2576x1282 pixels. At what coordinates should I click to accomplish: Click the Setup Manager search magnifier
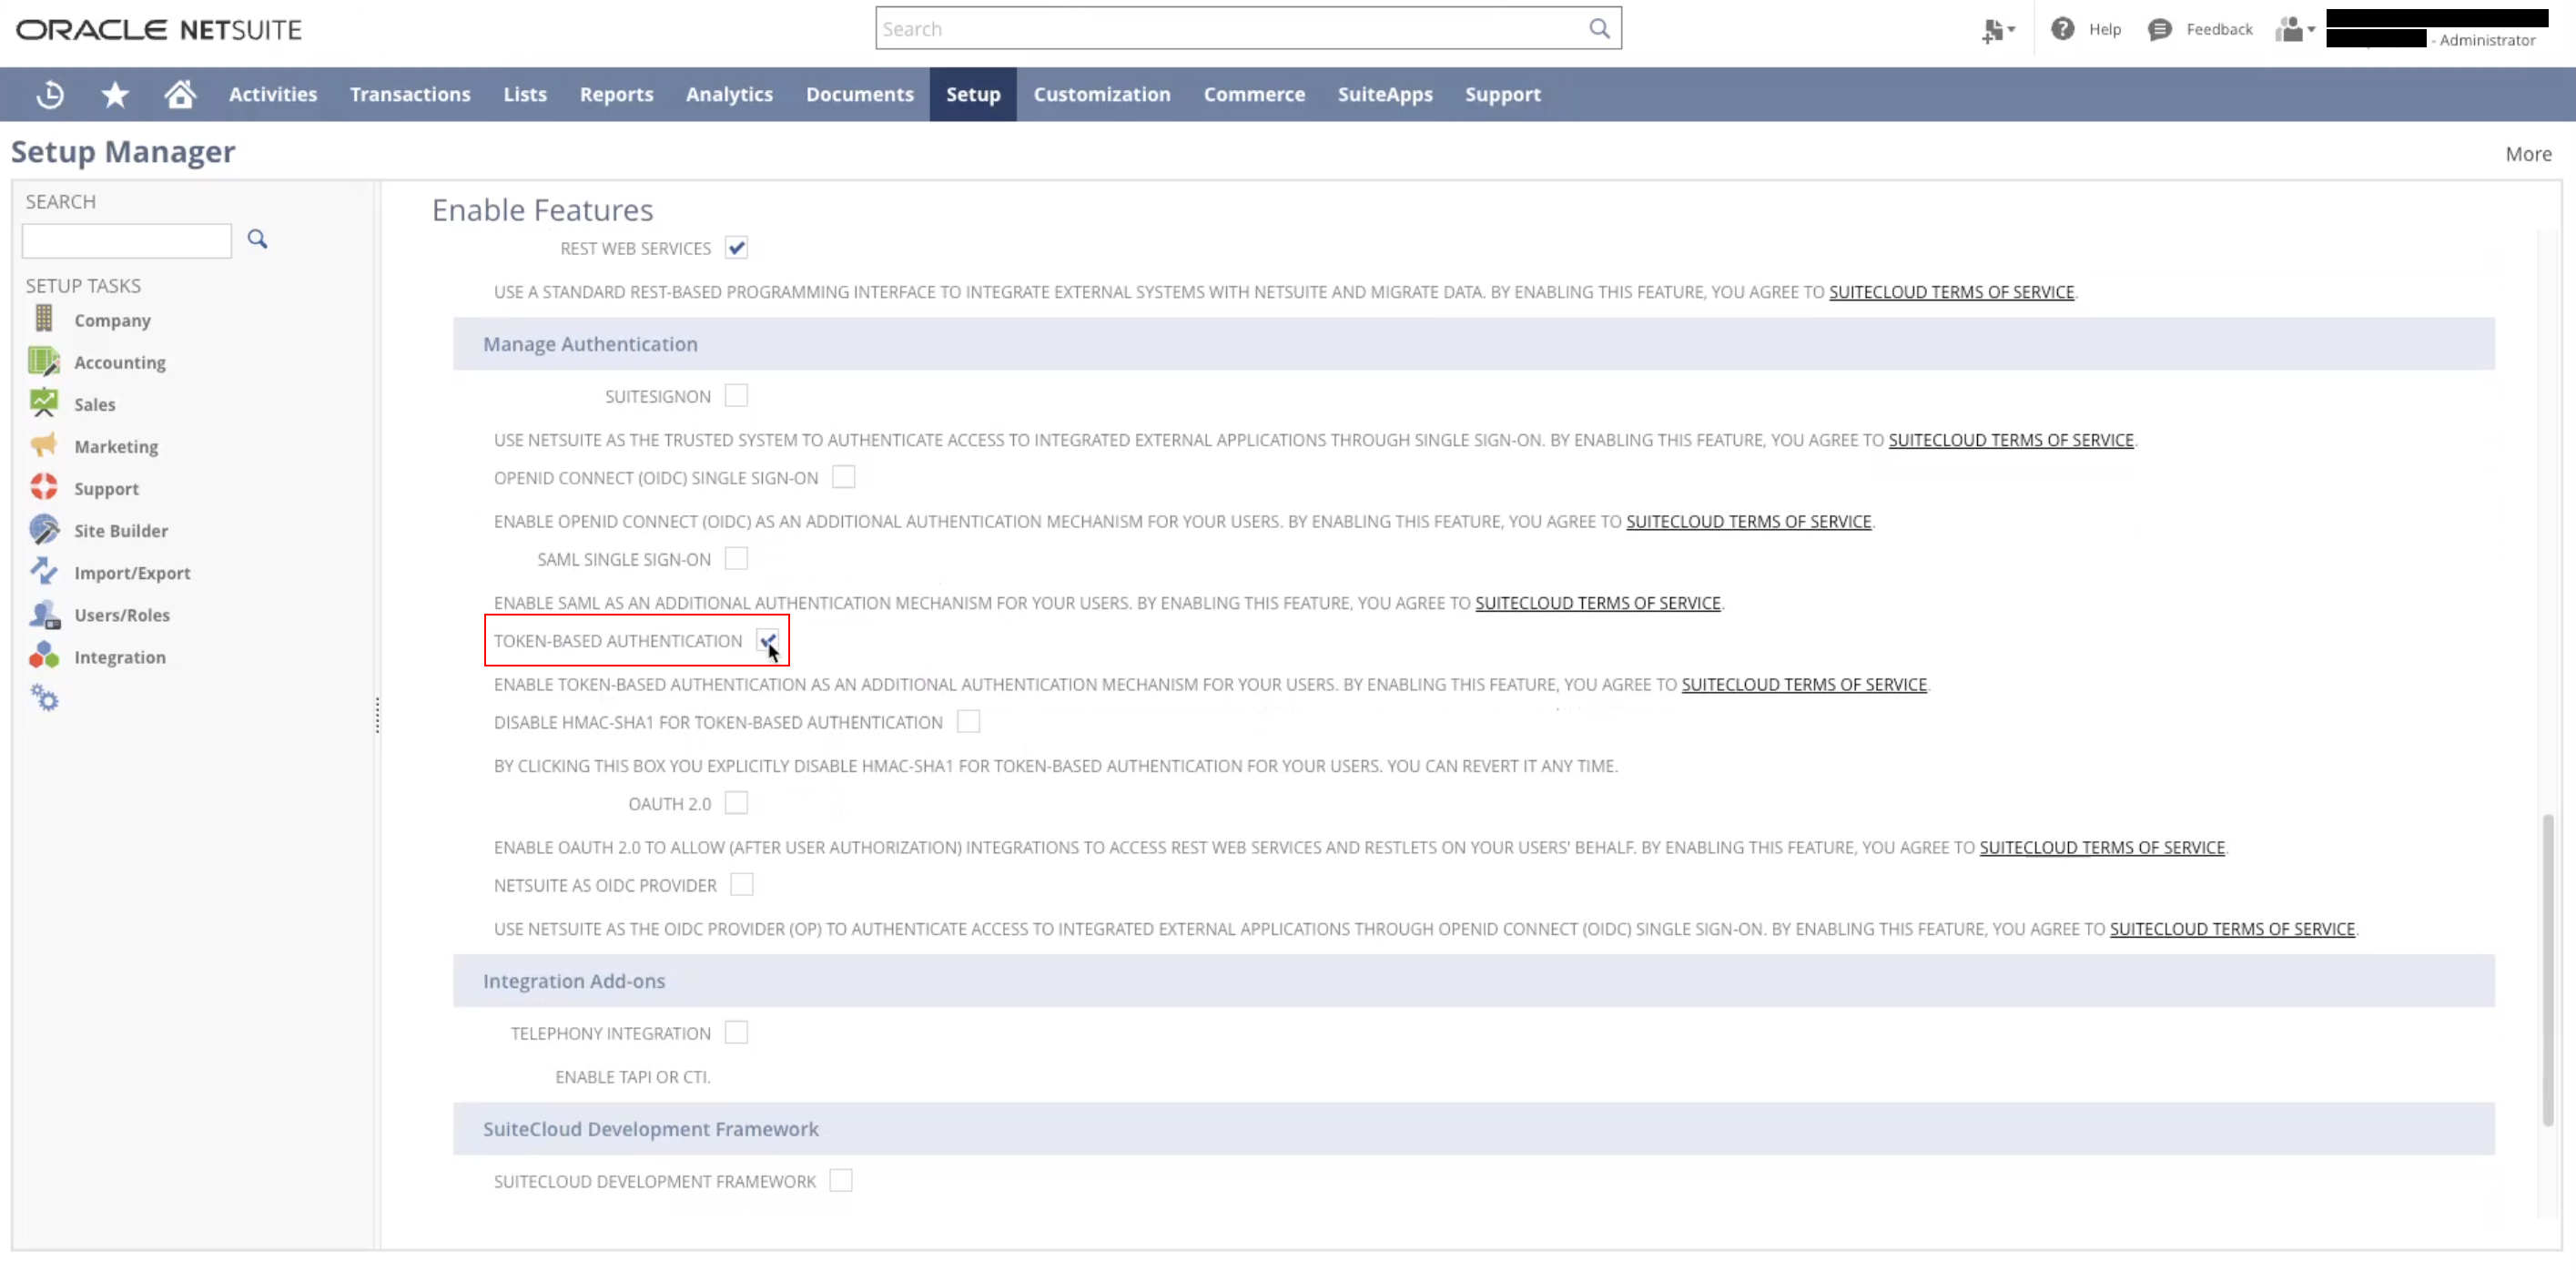[257, 239]
